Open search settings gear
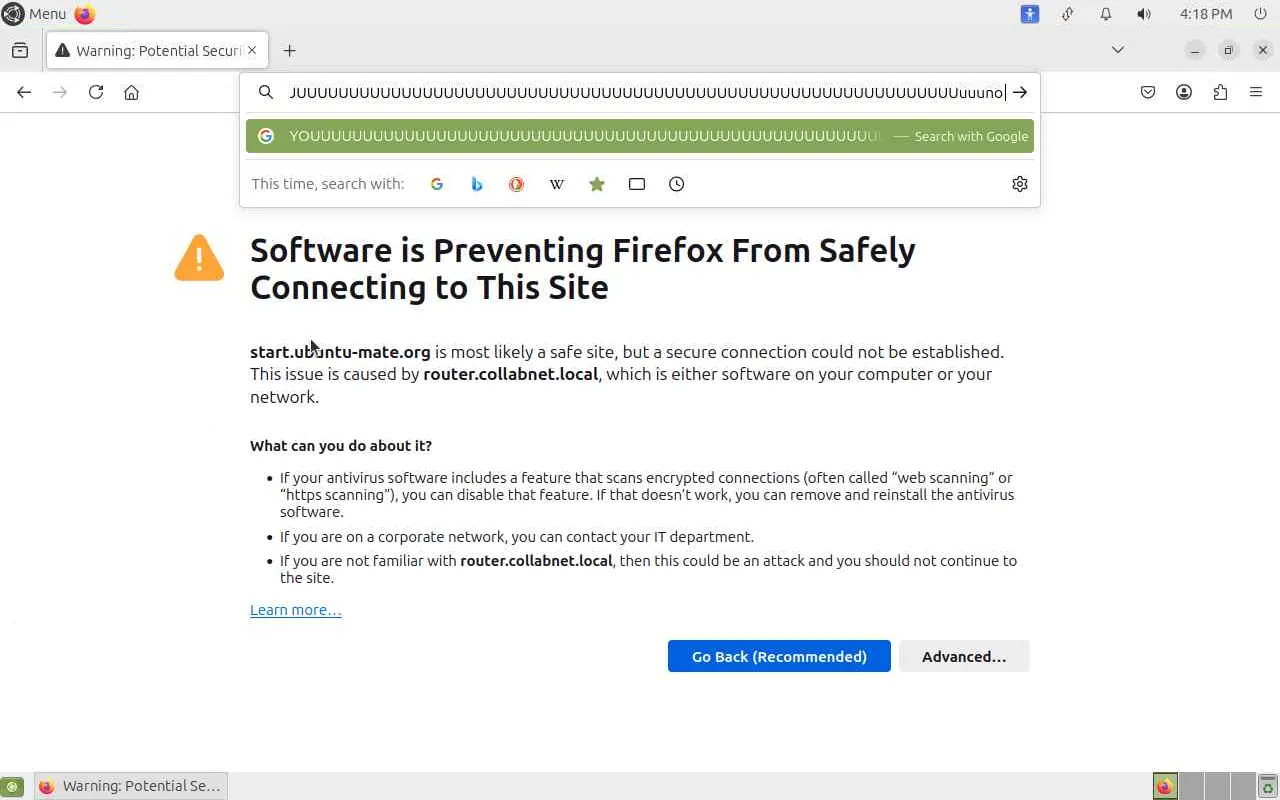1280x800 pixels. point(1019,184)
